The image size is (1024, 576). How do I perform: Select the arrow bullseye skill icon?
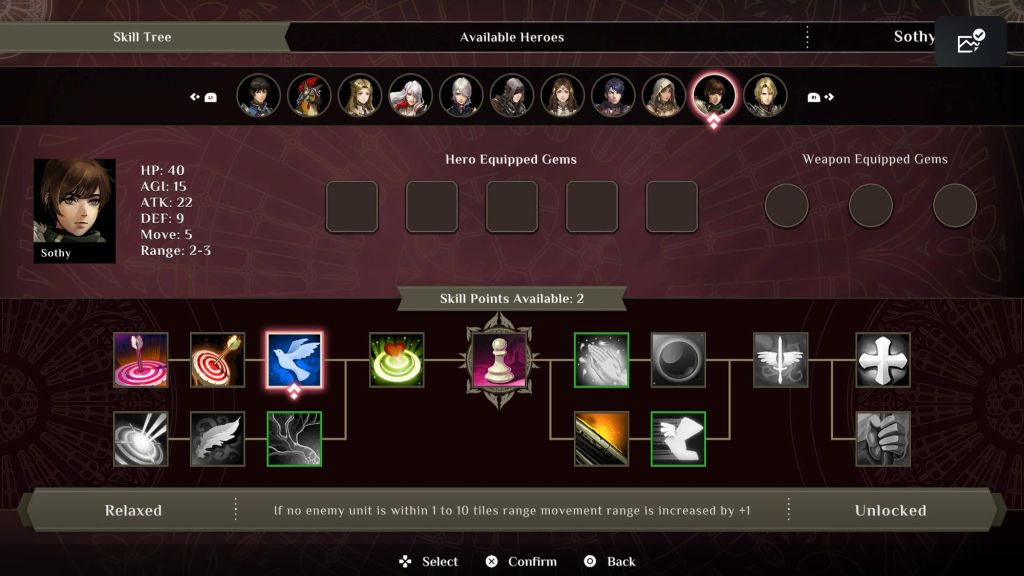[x=217, y=360]
